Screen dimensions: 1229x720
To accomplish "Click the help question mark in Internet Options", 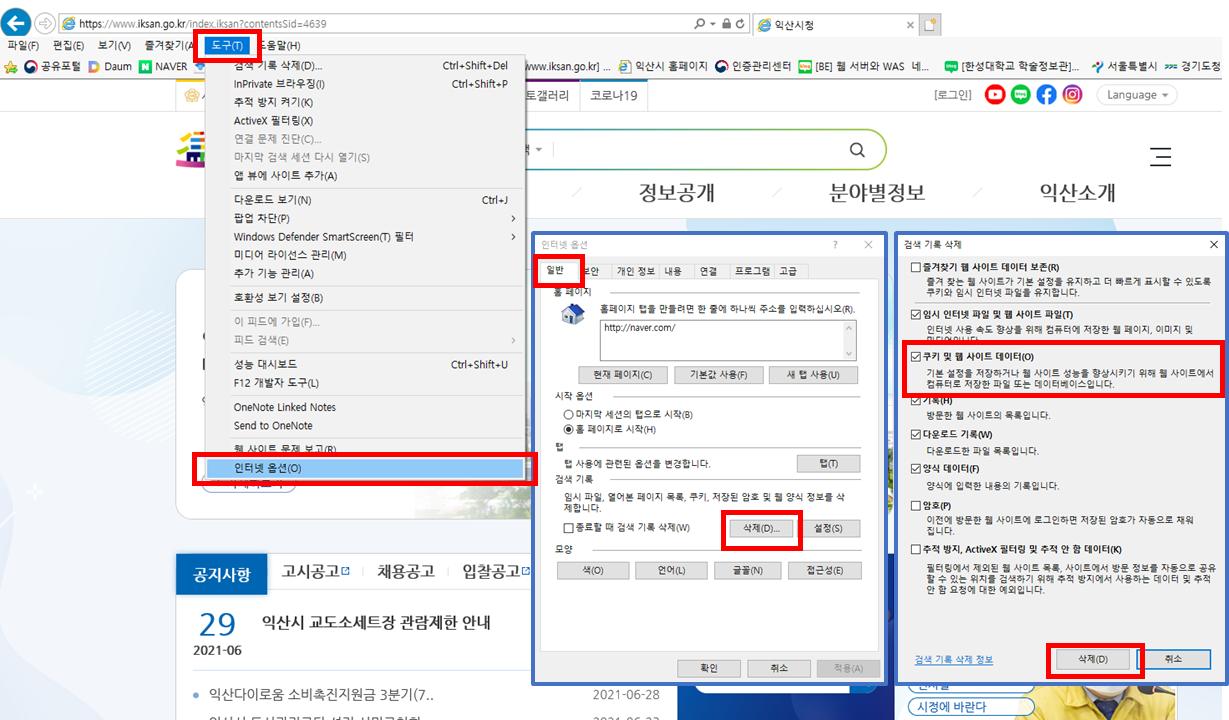I will pyautogui.click(x=835, y=244).
